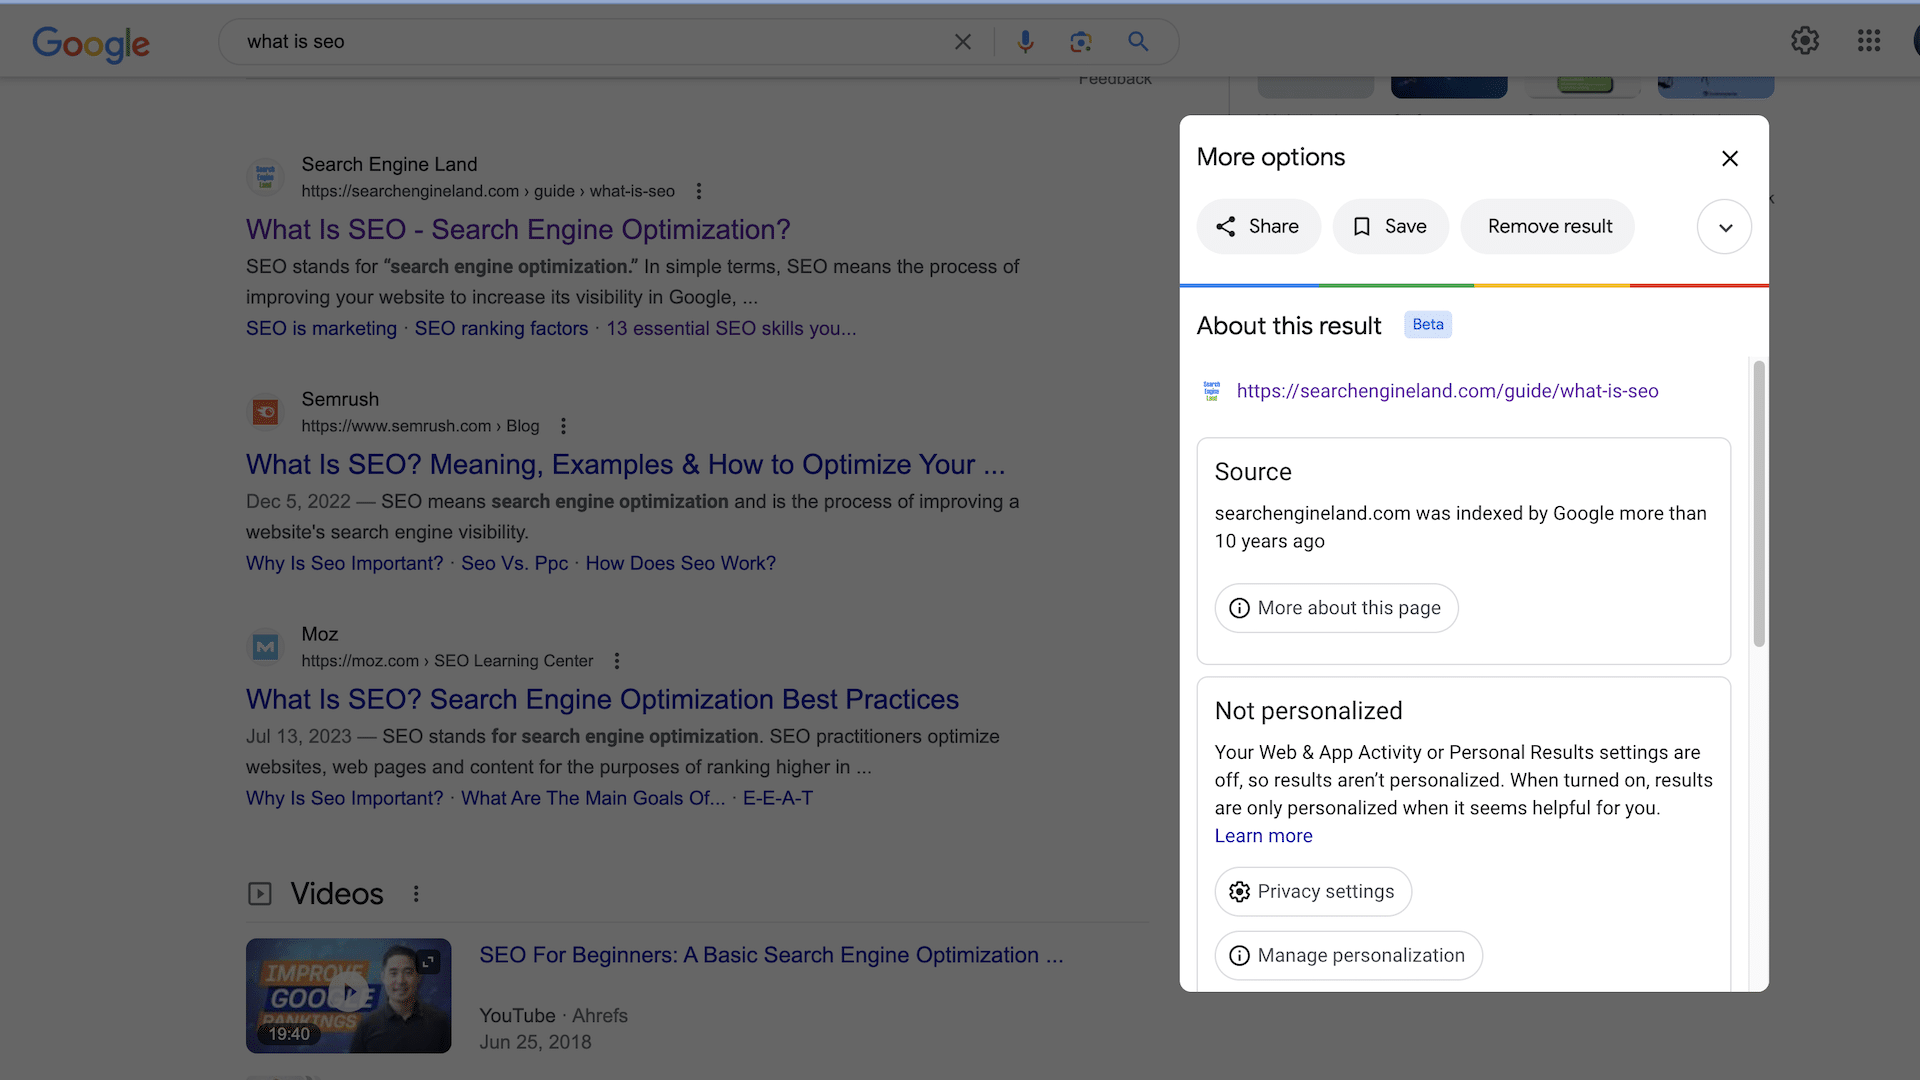The width and height of the screenshot is (1920, 1080).
Task: Click the 'Search Engine Land' site name text
Action: [389, 165]
